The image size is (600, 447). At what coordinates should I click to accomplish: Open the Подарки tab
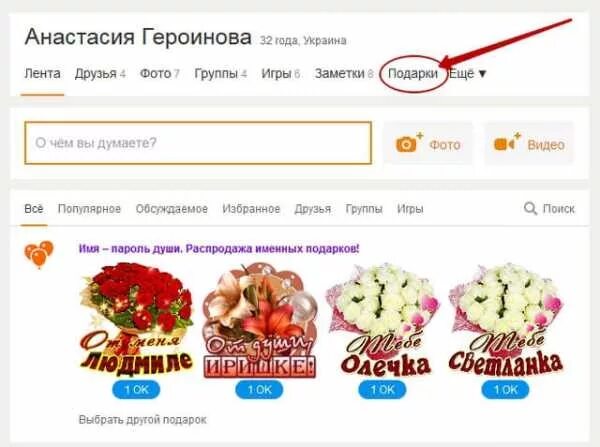pyautogui.click(x=412, y=73)
